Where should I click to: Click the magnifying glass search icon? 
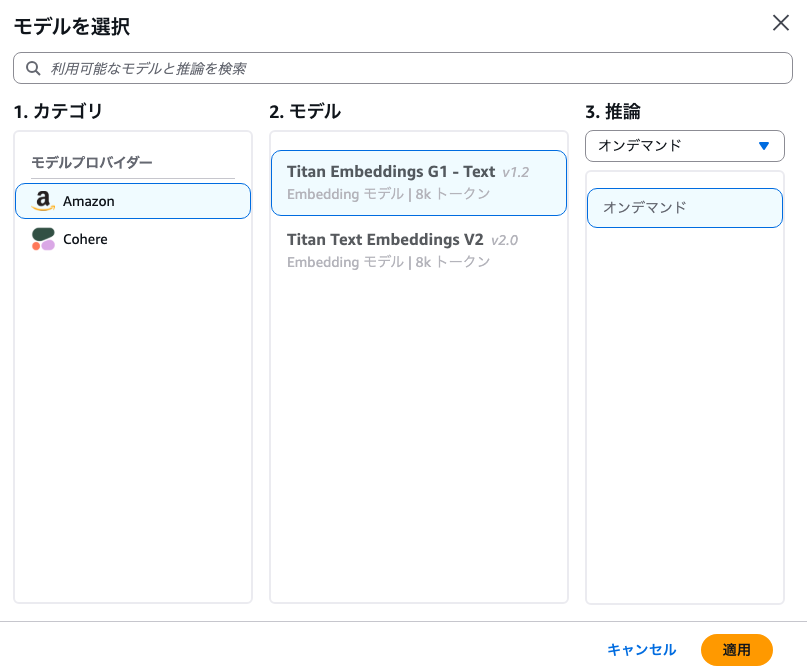[33, 68]
